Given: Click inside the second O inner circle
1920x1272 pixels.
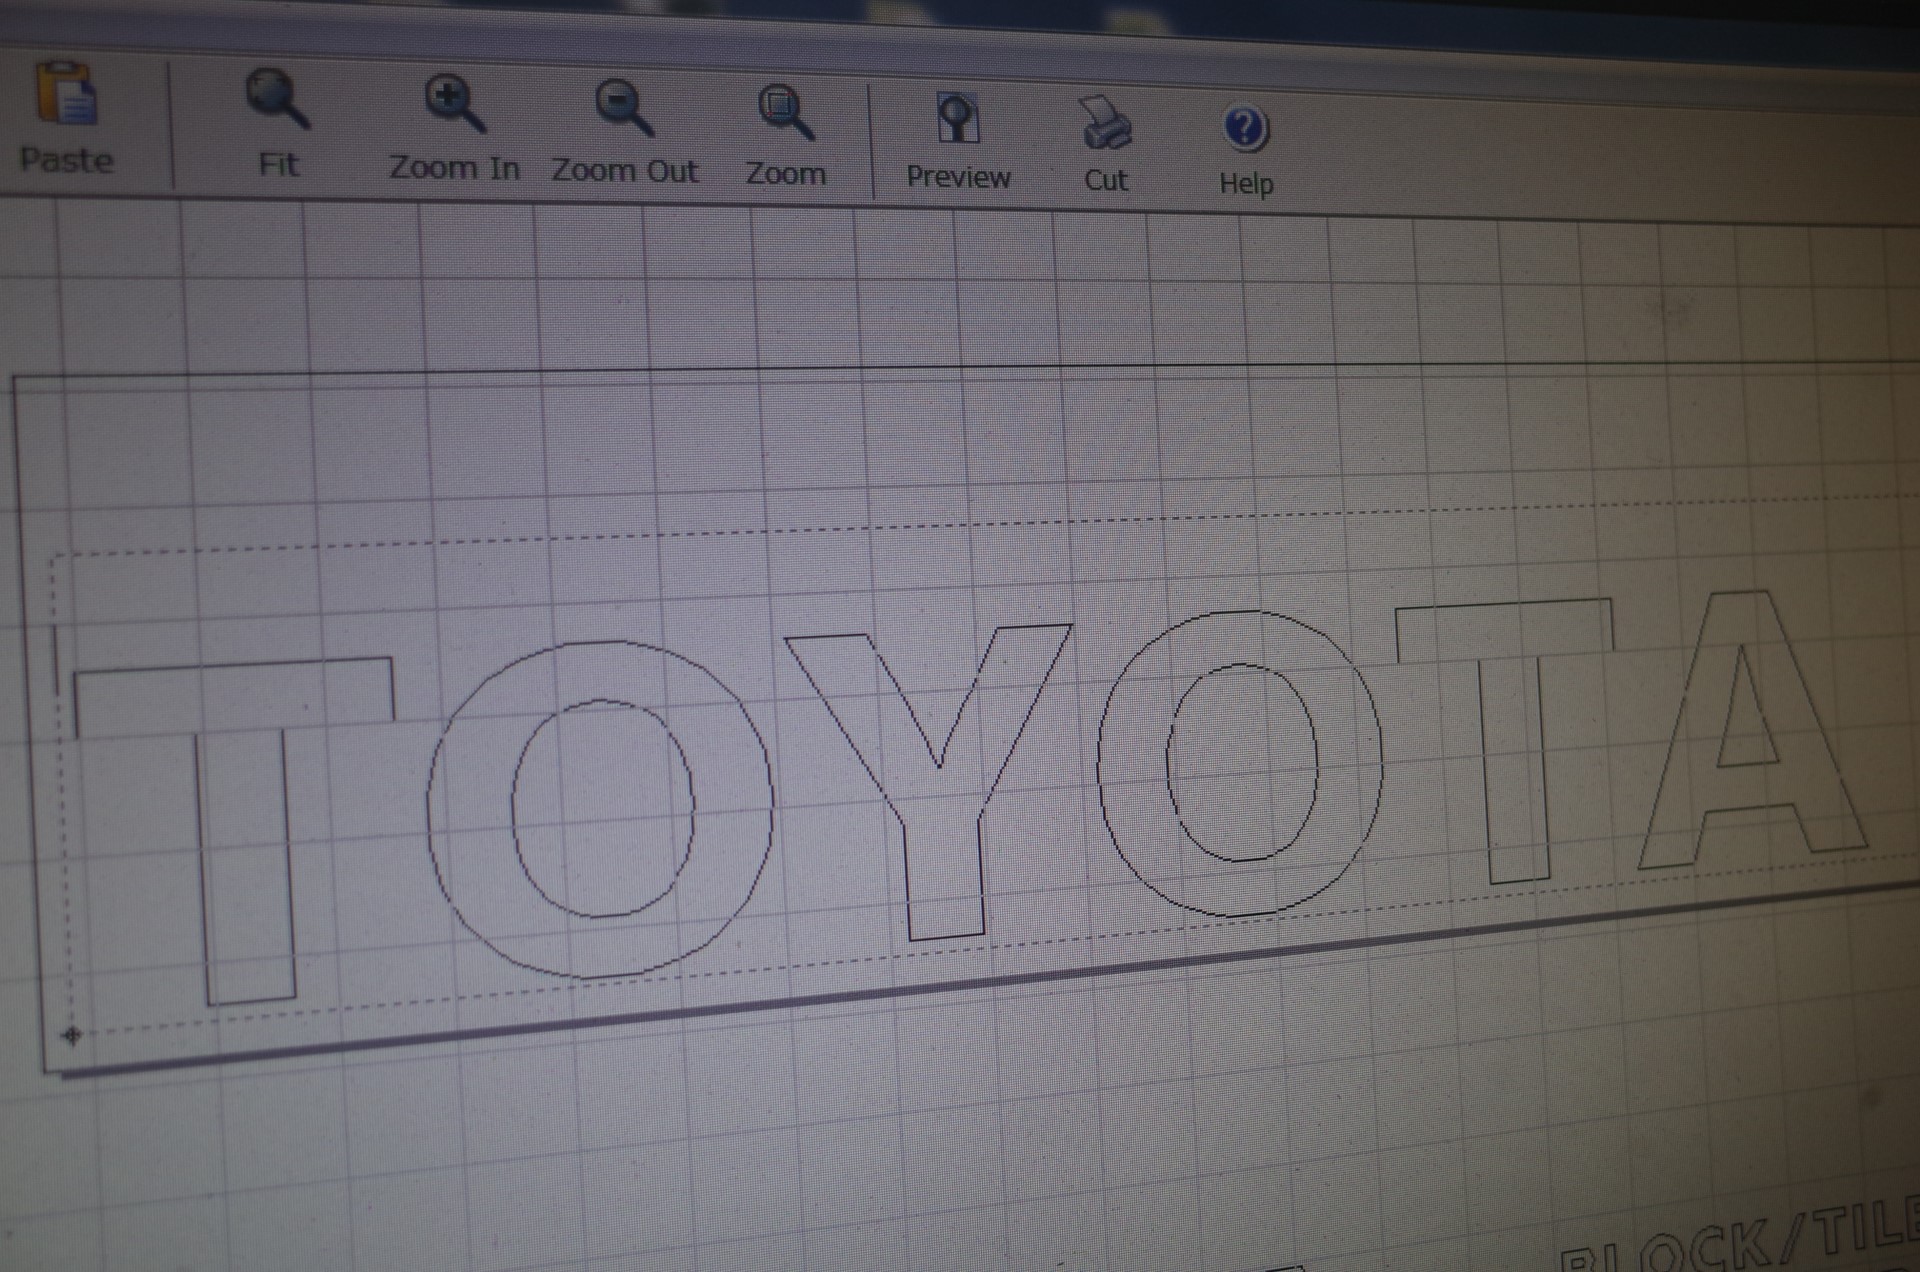Looking at the screenshot, I should click(1241, 762).
